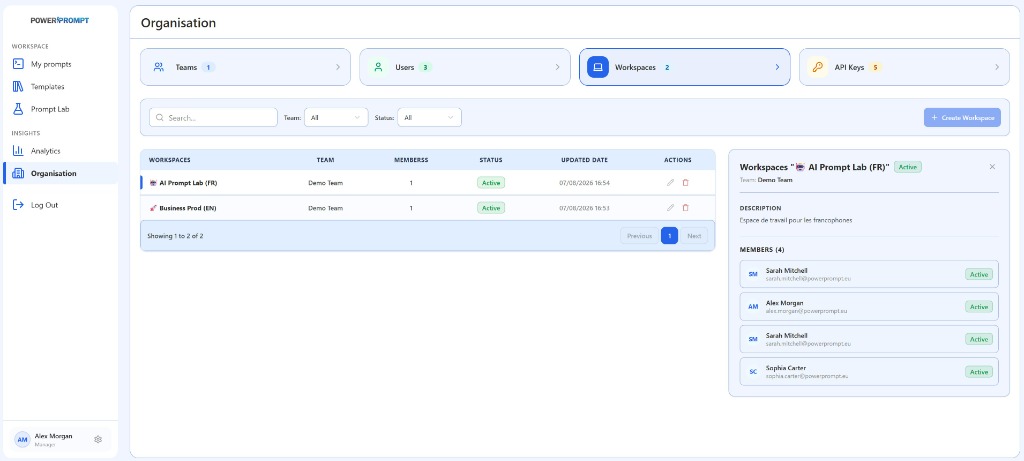The height and width of the screenshot is (461, 1024).
Task: Edit AI Prompt Lab (FR) with pencil icon
Action: pyautogui.click(x=670, y=183)
